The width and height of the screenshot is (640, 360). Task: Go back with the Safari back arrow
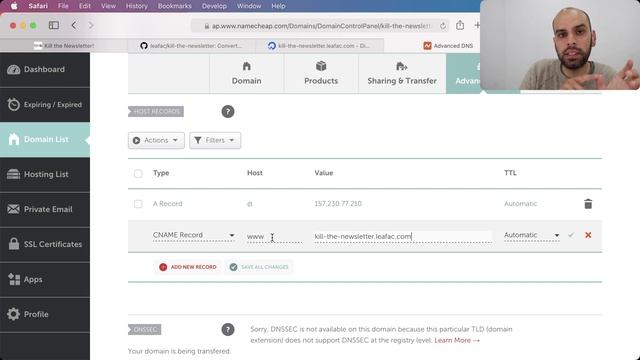(x=74, y=25)
